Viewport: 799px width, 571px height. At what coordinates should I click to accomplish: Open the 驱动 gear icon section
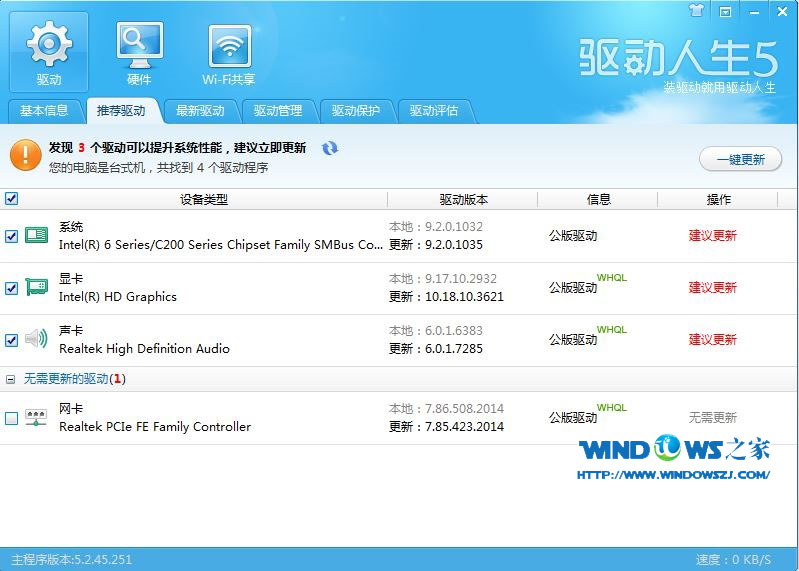49,52
